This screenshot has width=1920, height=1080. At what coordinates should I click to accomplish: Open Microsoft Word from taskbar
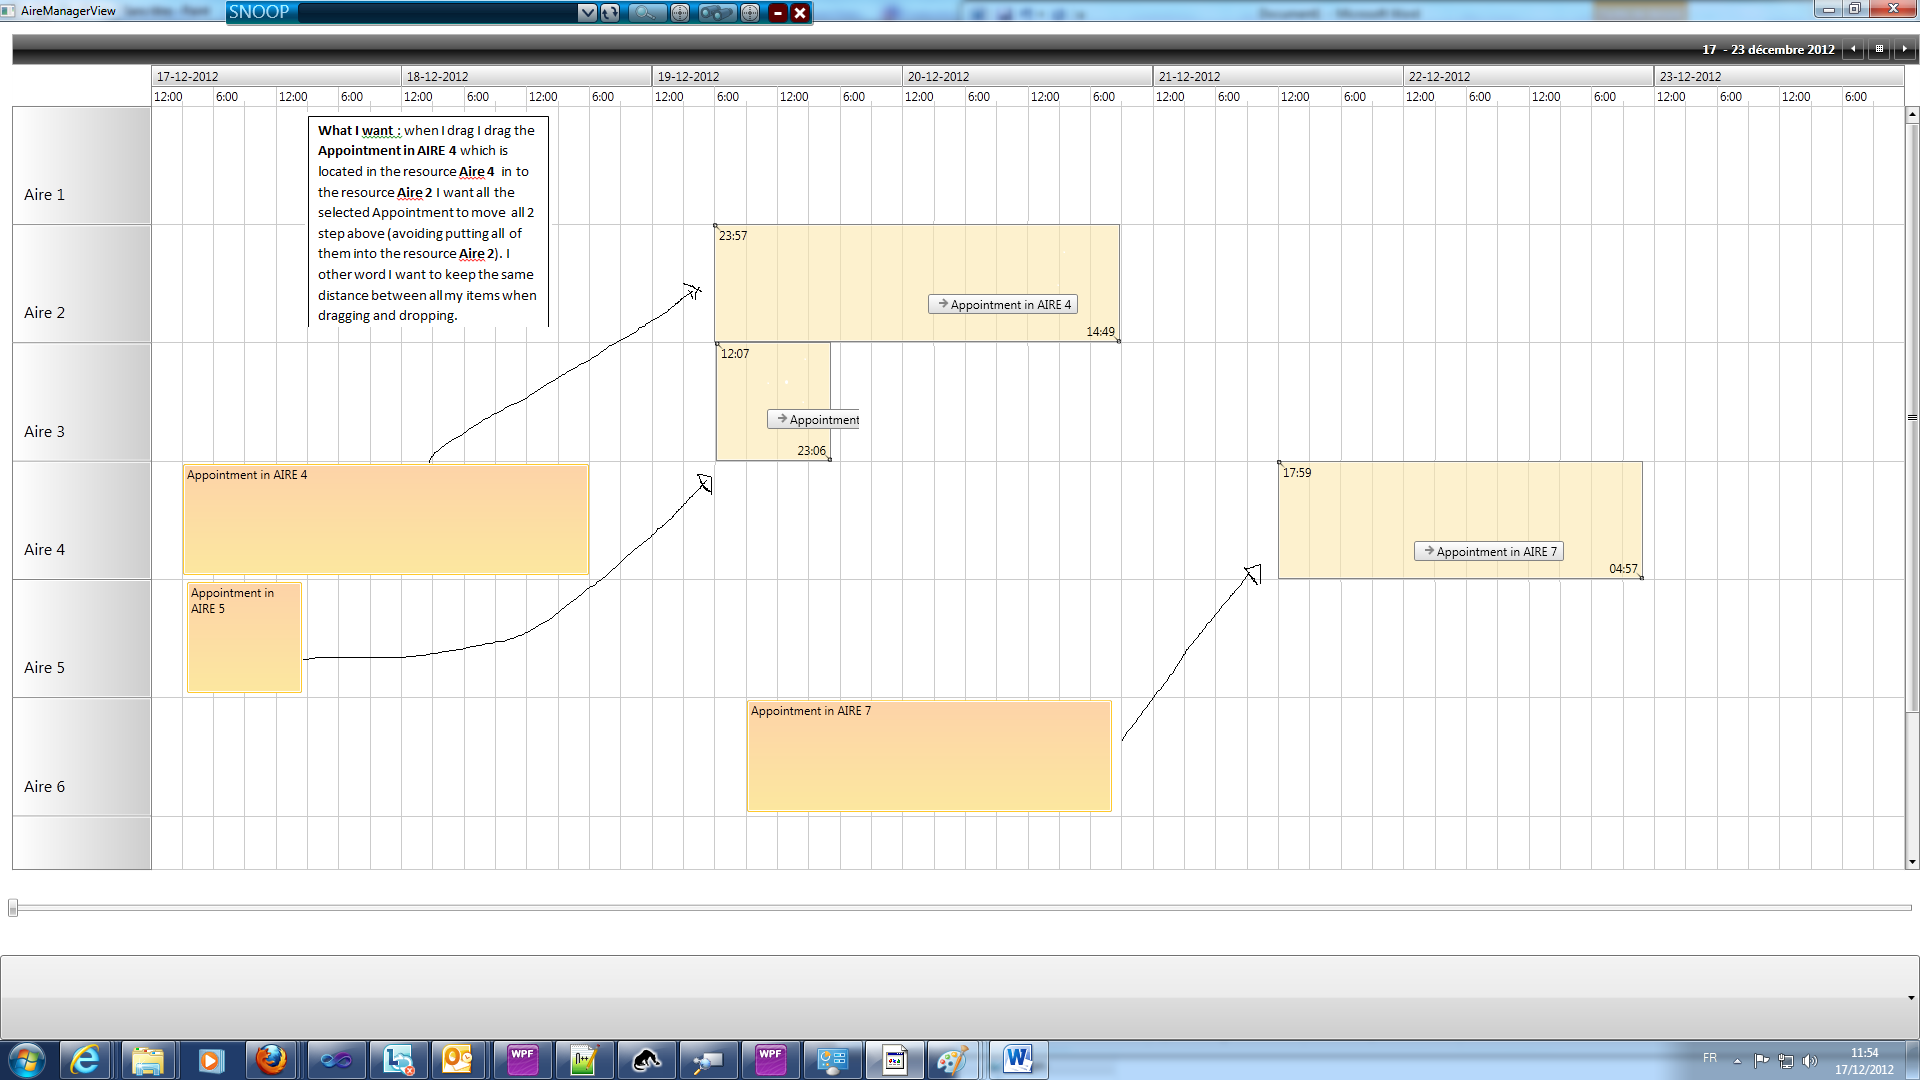(x=1018, y=1060)
